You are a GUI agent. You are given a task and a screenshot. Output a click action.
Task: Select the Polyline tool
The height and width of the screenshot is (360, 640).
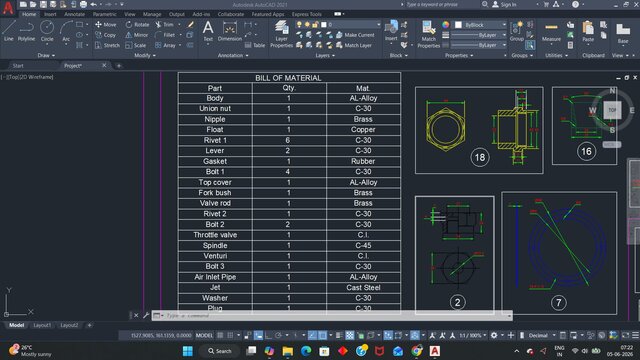[x=26, y=31]
